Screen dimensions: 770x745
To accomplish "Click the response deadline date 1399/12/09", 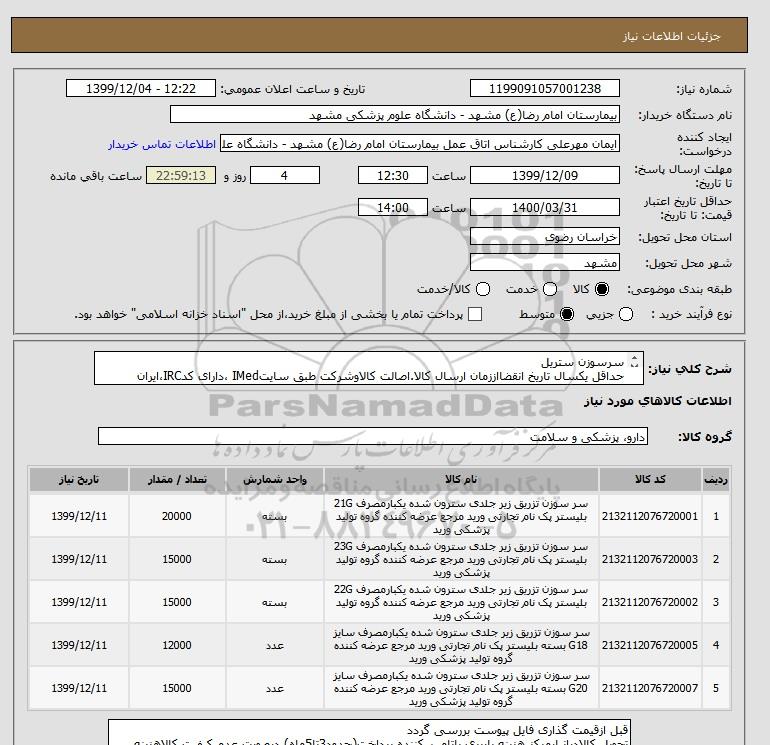I will 545,175.
